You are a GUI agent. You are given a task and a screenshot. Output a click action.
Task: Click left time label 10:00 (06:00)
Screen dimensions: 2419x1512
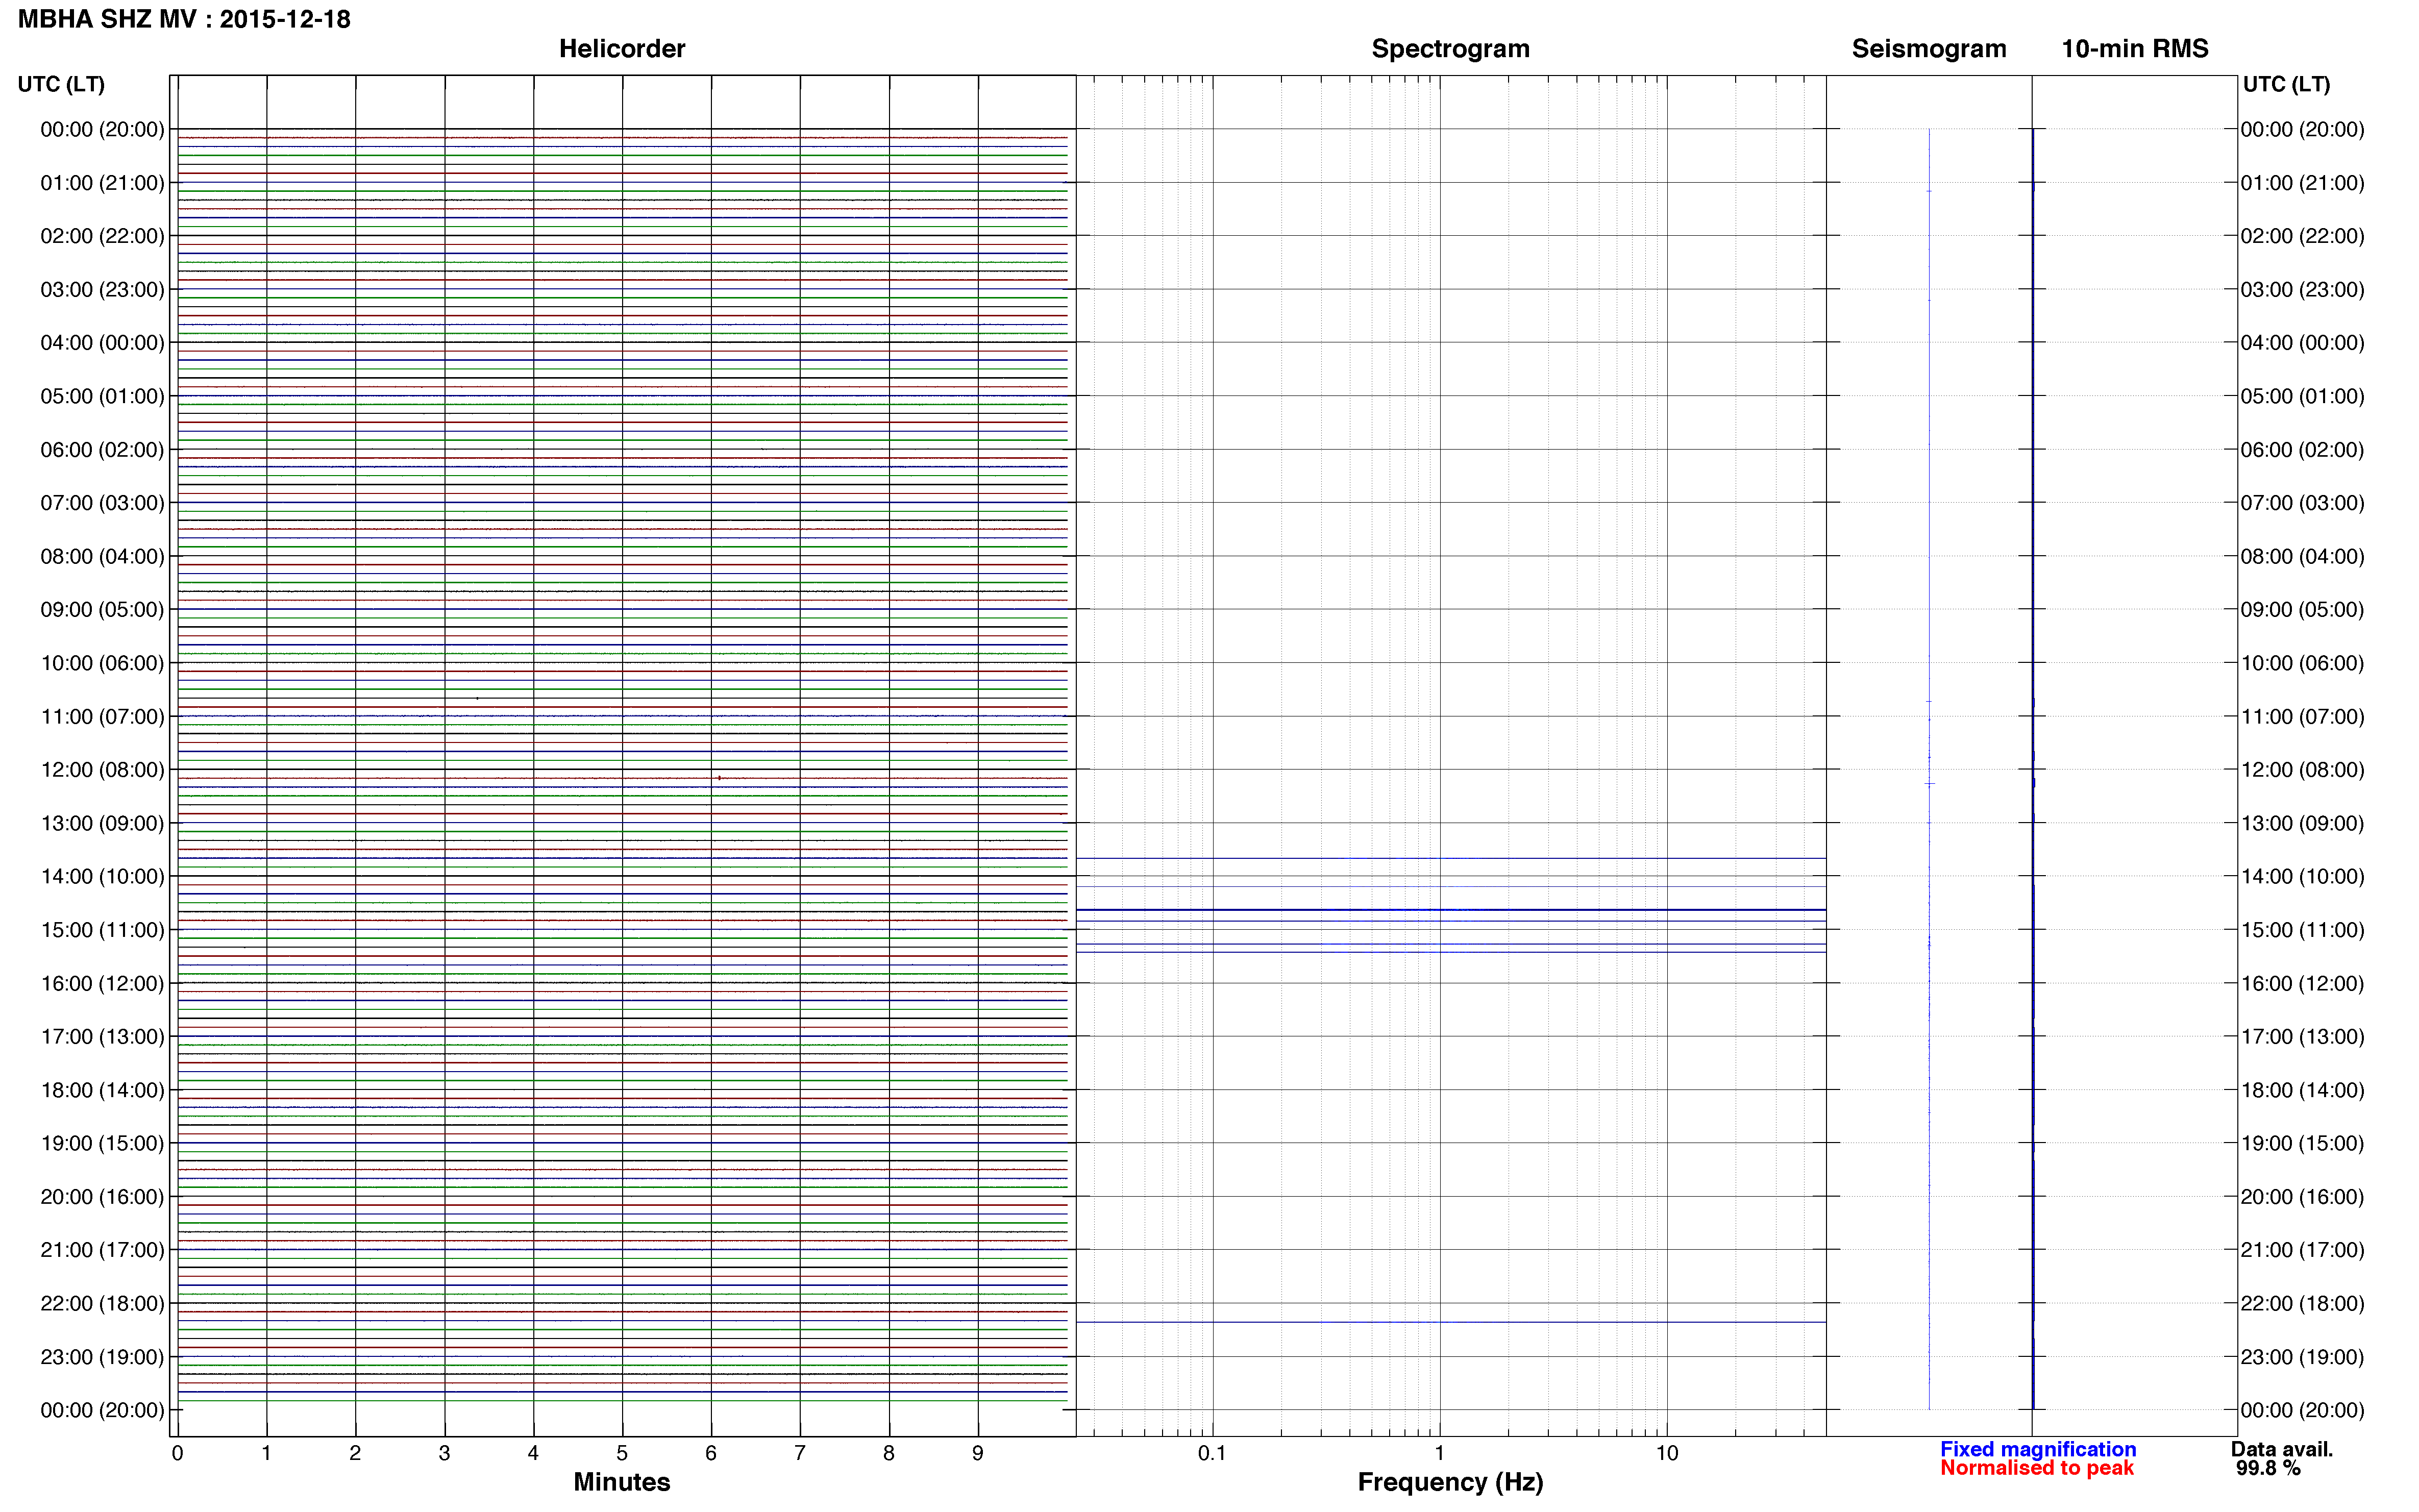(x=102, y=663)
